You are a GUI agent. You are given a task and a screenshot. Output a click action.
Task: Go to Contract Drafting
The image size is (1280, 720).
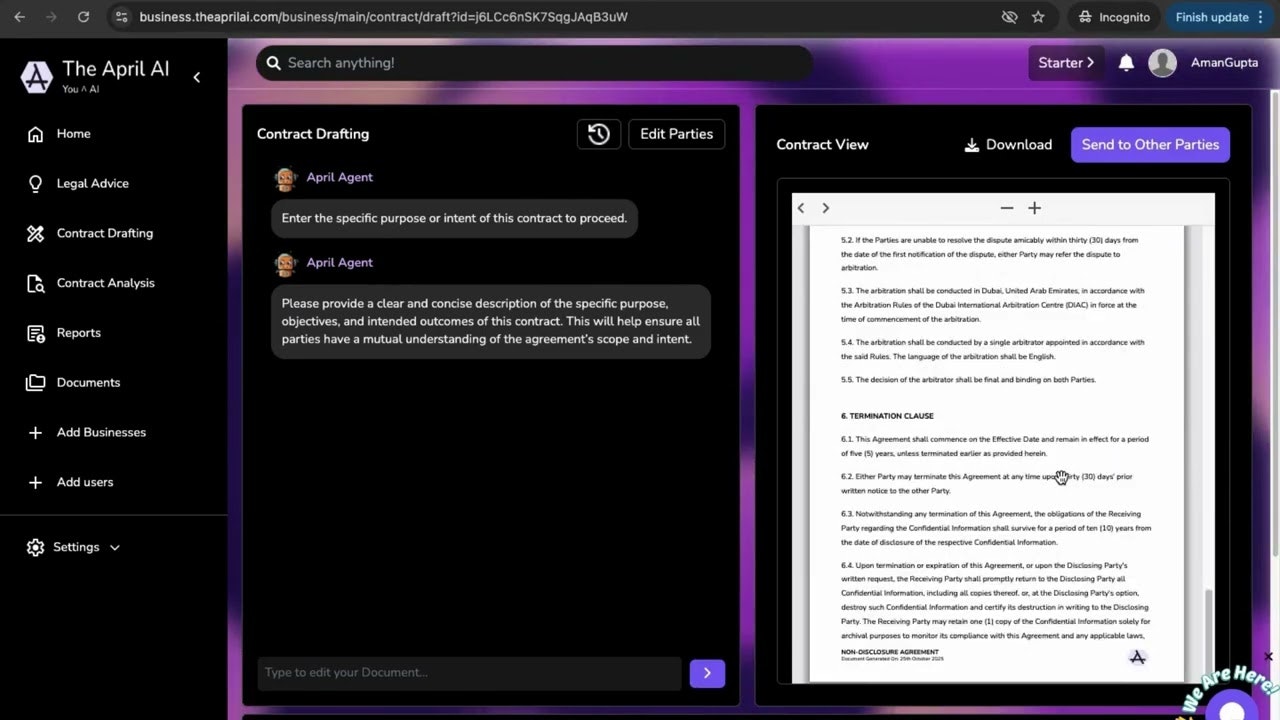click(105, 233)
